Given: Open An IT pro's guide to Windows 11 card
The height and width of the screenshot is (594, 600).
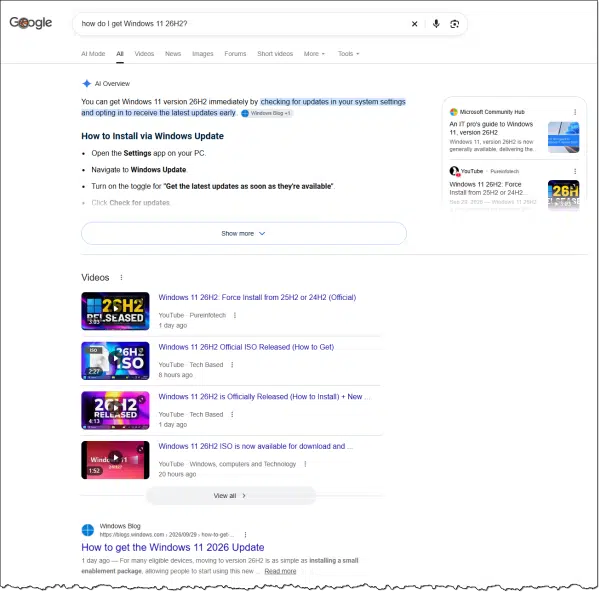Looking at the screenshot, I should pos(491,128).
